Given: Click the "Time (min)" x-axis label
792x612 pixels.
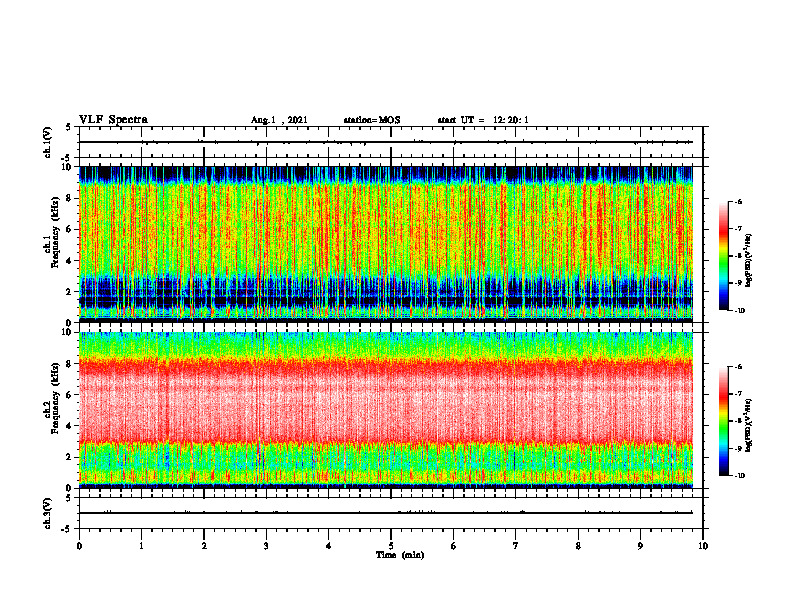Looking at the screenshot, I should pyautogui.click(x=400, y=555).
